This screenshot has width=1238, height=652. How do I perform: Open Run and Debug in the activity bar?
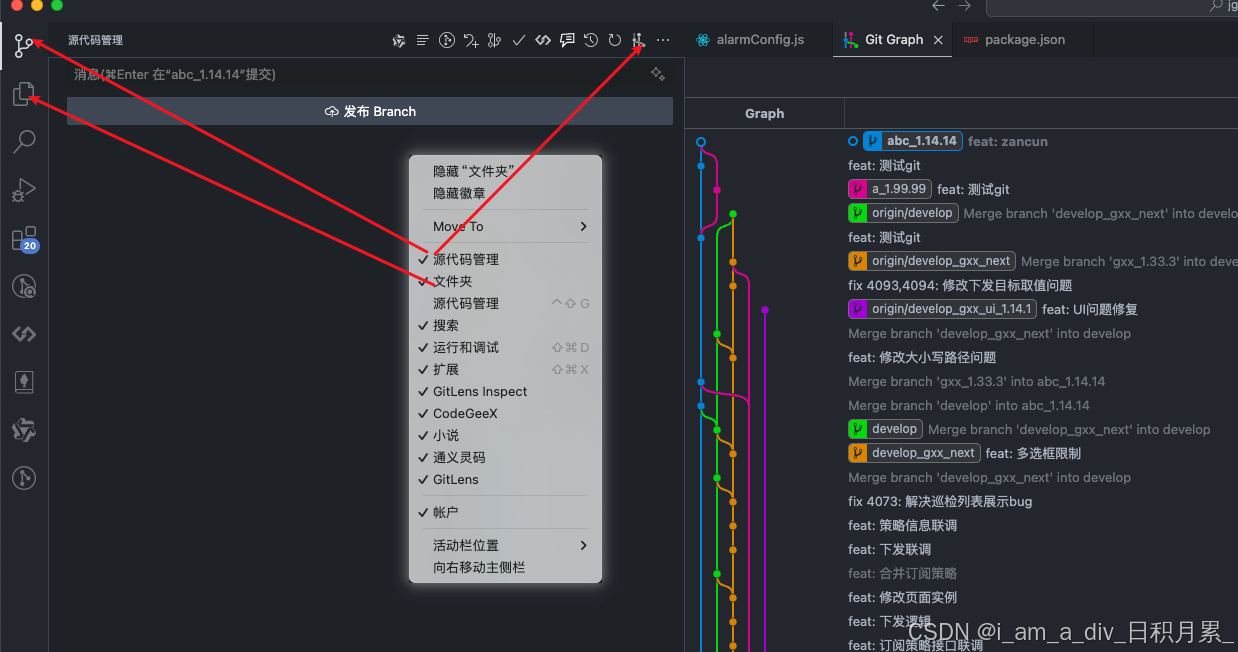coord(23,190)
